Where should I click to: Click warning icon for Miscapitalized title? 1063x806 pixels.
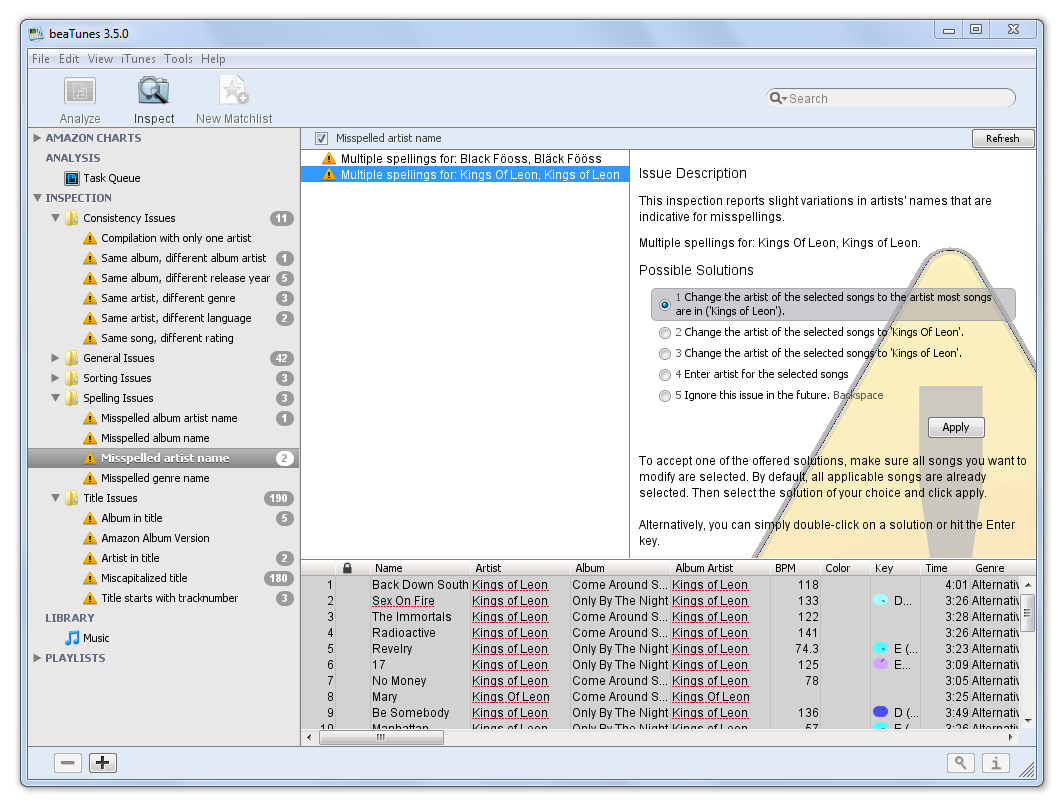click(x=89, y=578)
